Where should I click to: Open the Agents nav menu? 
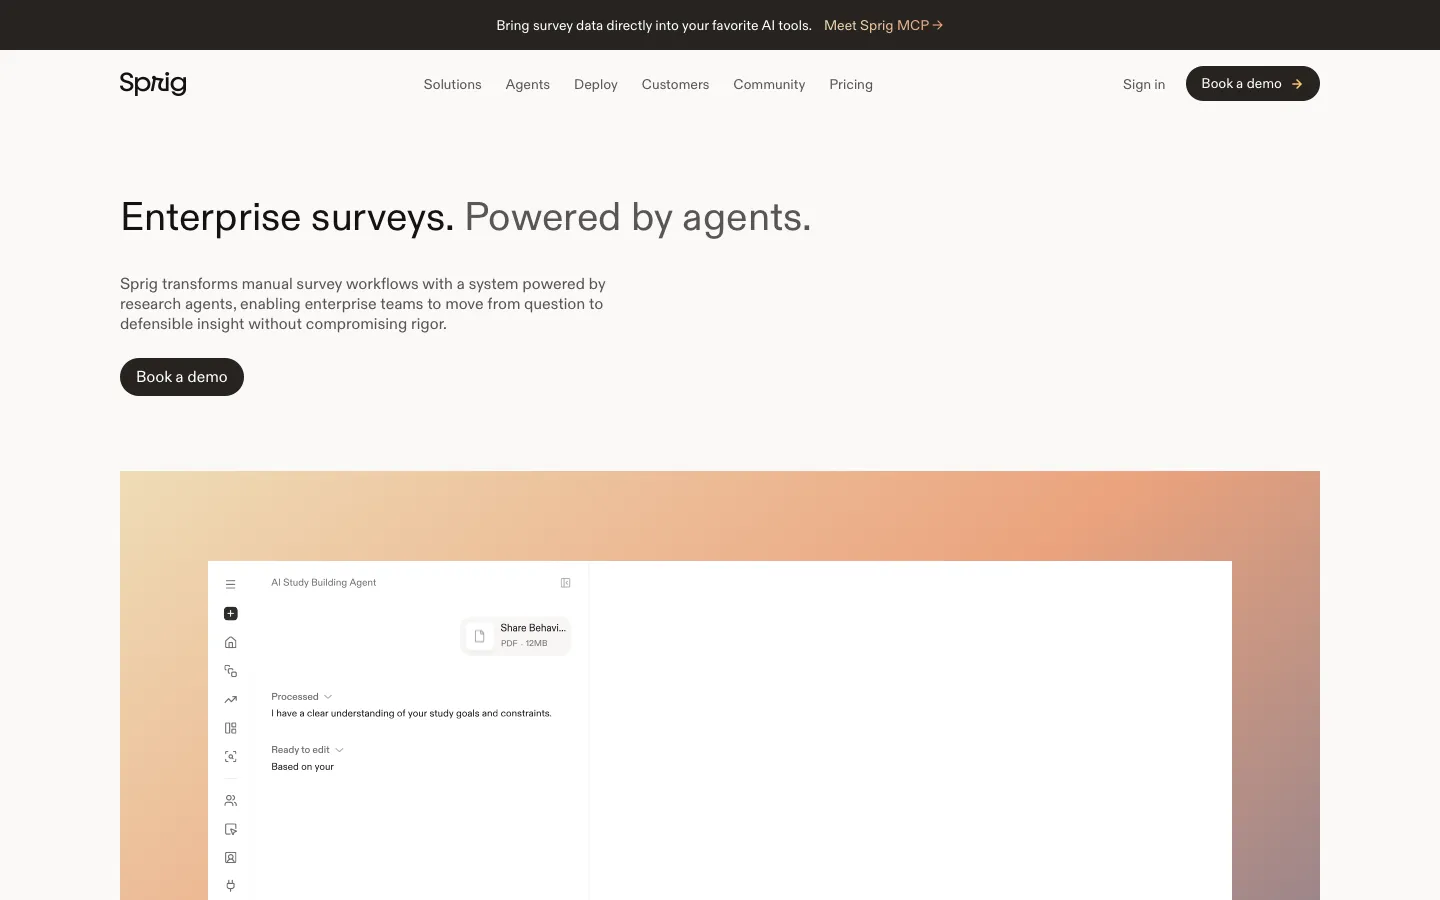528,85
